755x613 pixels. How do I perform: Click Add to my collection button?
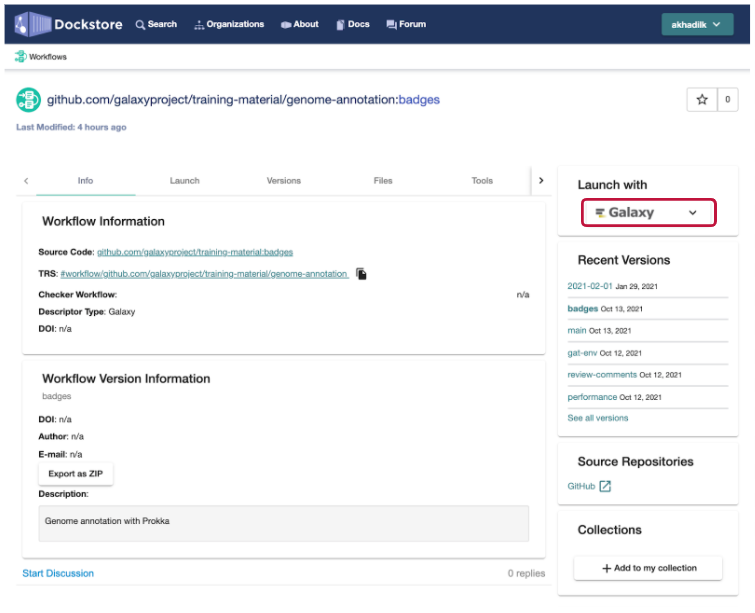(648, 568)
